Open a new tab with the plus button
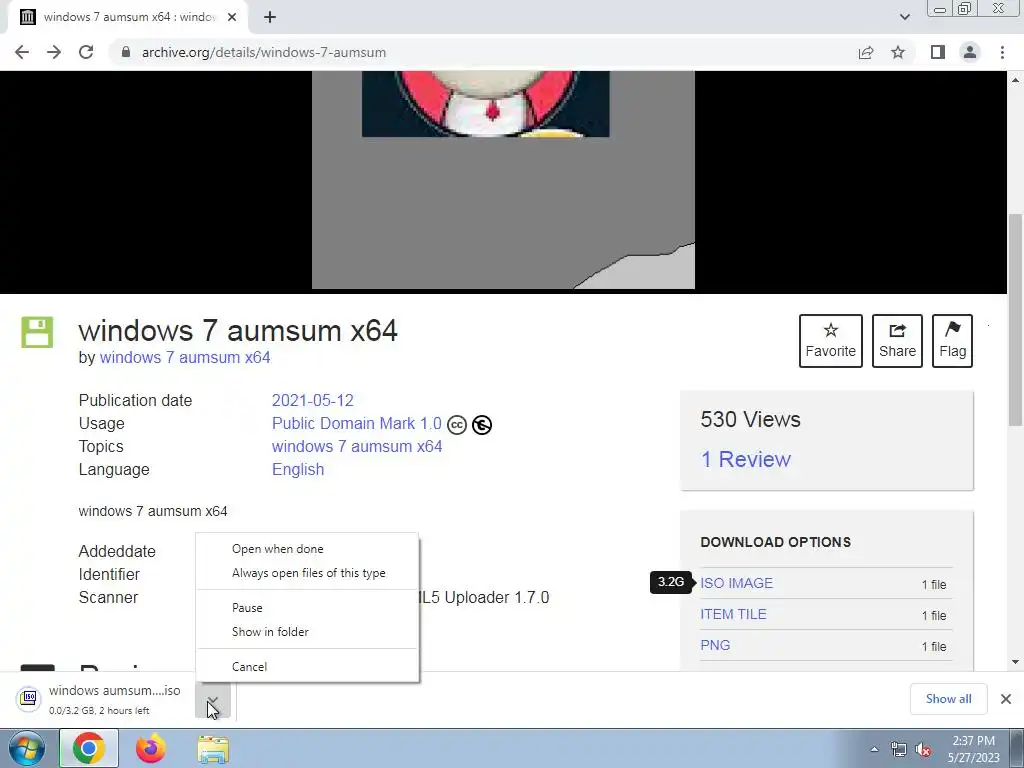 coord(270,17)
